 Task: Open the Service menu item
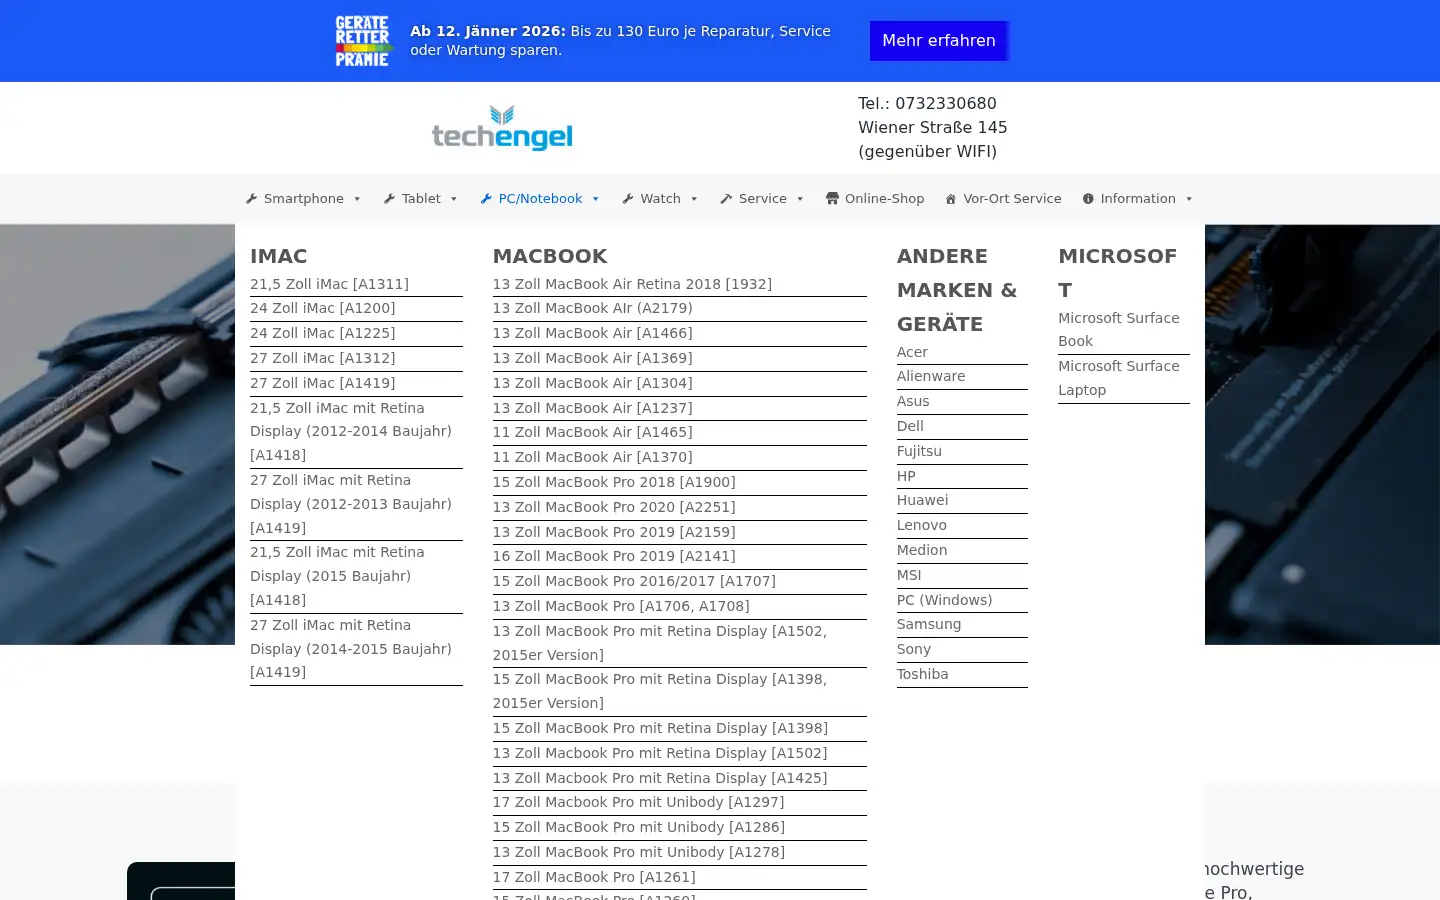[762, 199]
